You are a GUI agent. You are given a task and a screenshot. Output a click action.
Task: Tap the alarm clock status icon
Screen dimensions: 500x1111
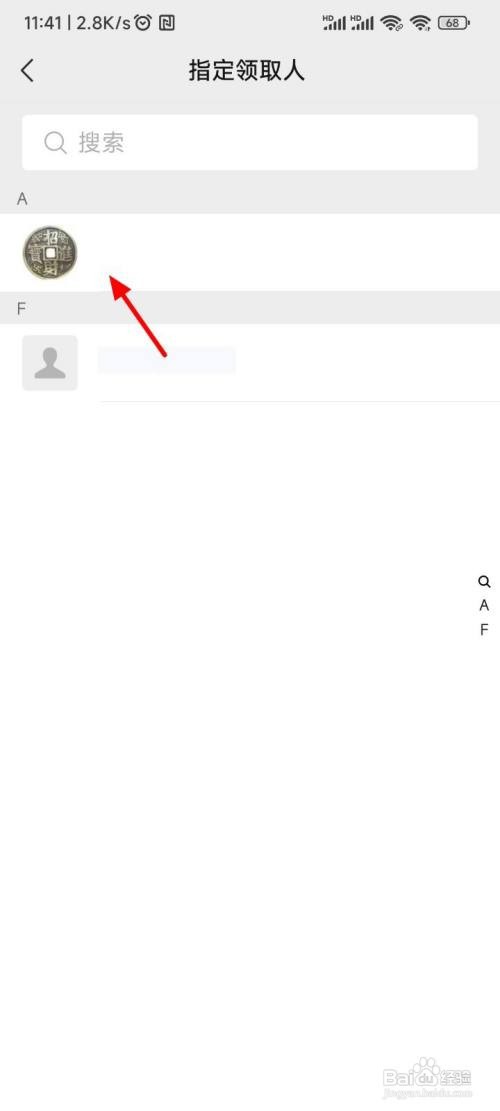pos(144,23)
